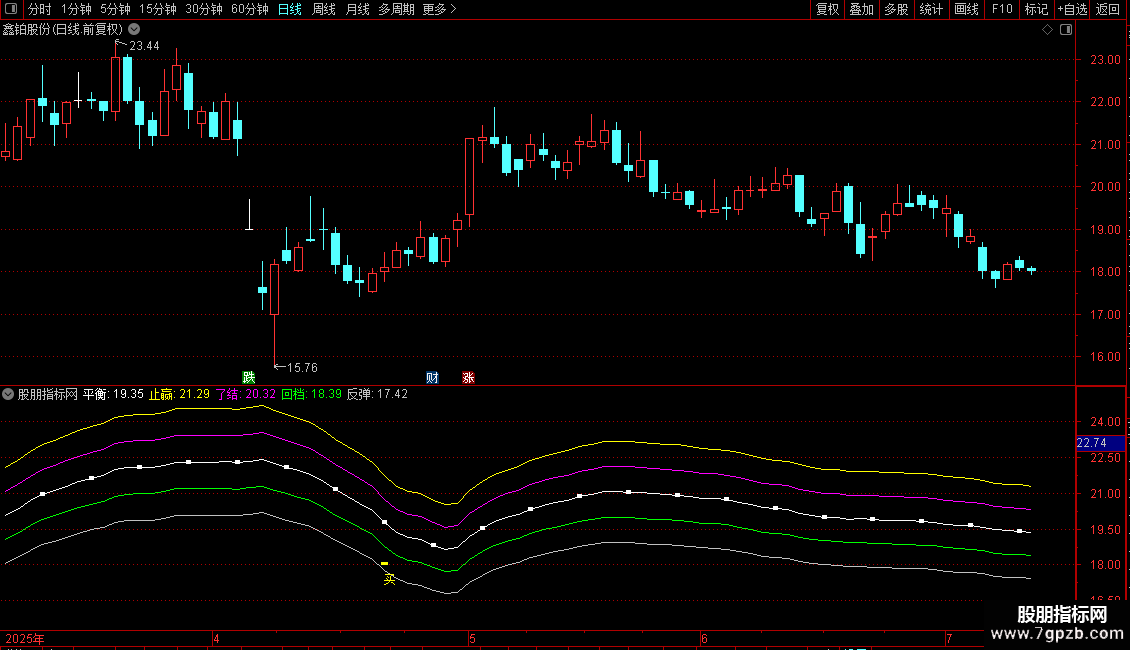This screenshot has width=1130, height=650.
Task: Click month 7 on the time axis
Action: 949,638
